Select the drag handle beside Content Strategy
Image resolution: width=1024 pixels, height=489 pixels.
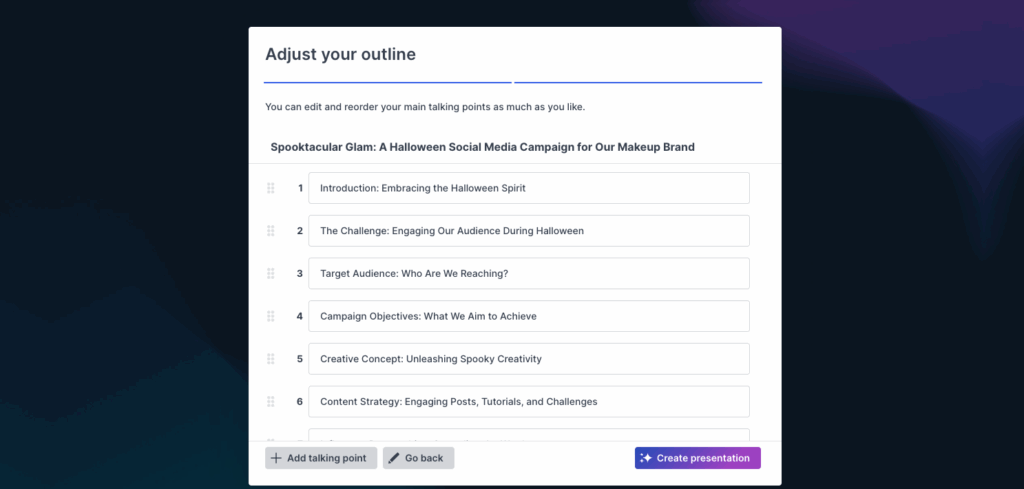coord(271,402)
